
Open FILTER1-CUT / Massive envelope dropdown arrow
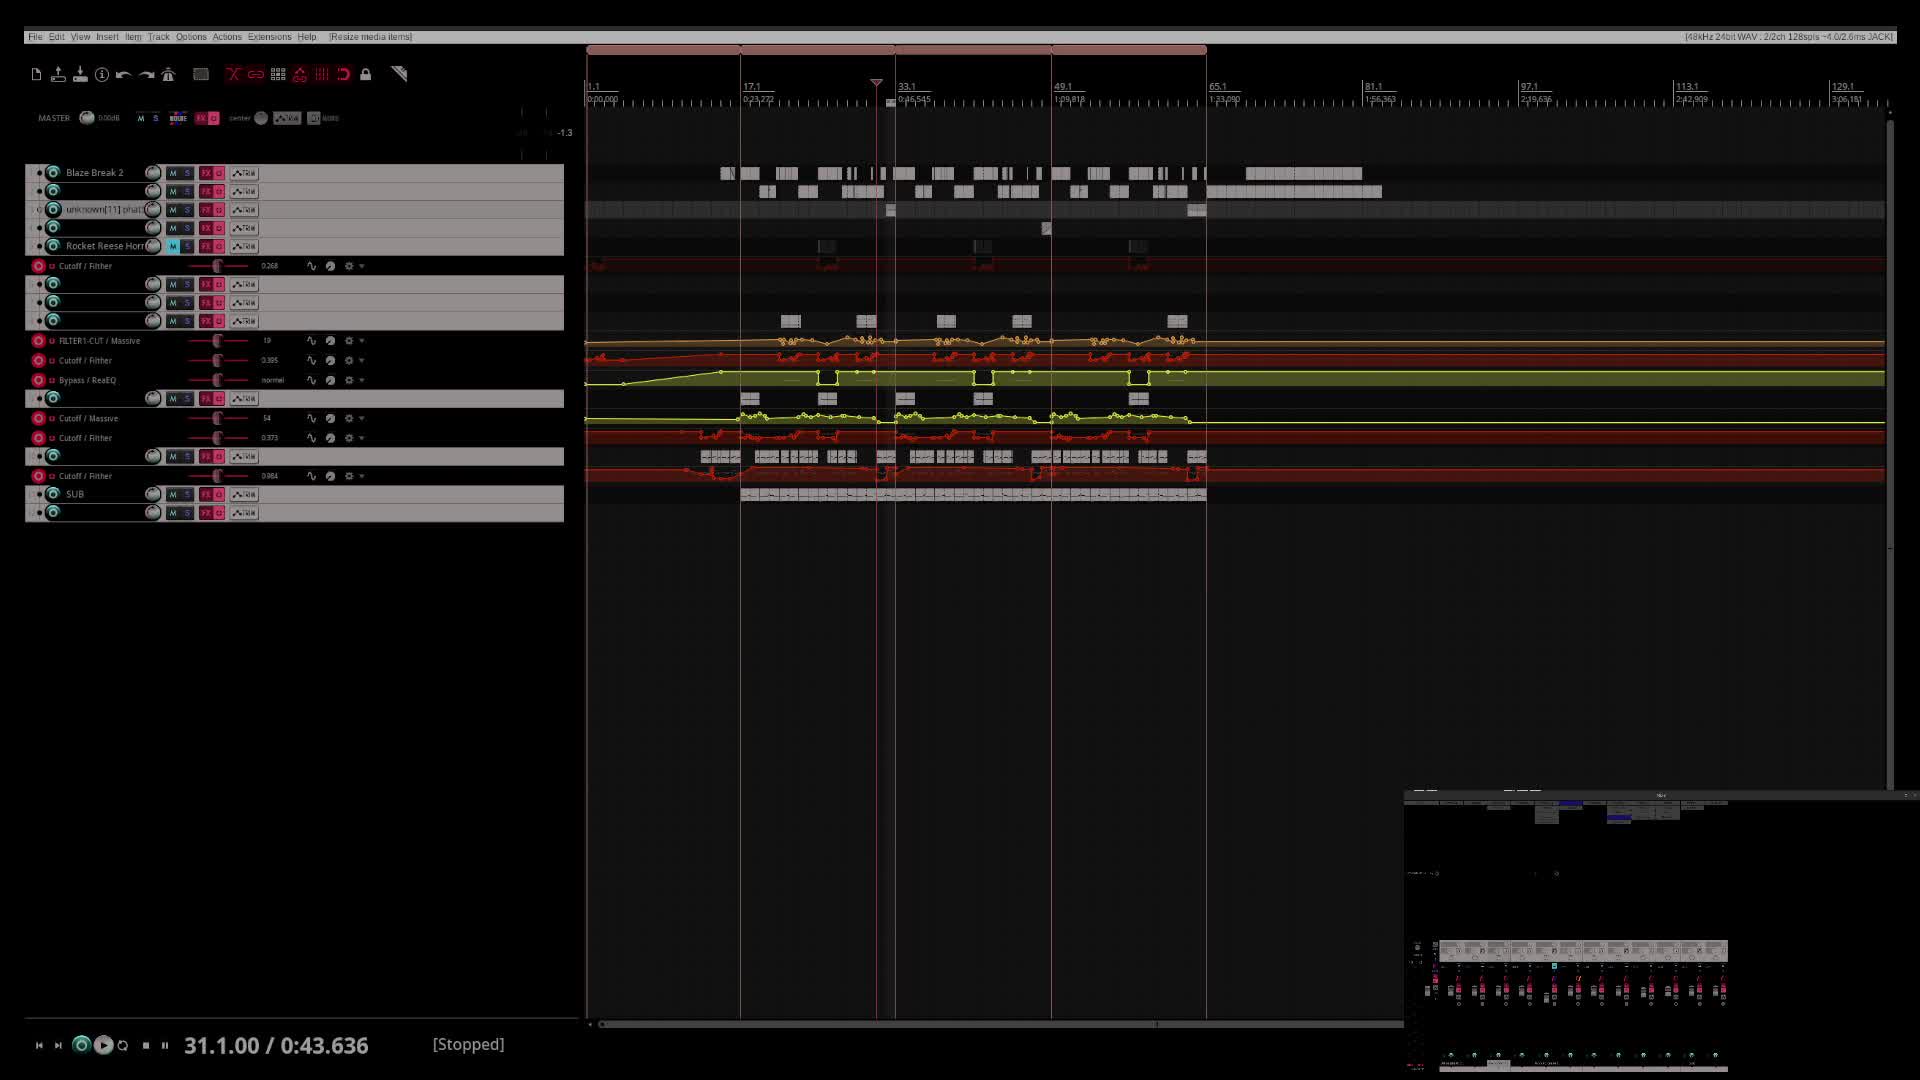(x=362, y=341)
